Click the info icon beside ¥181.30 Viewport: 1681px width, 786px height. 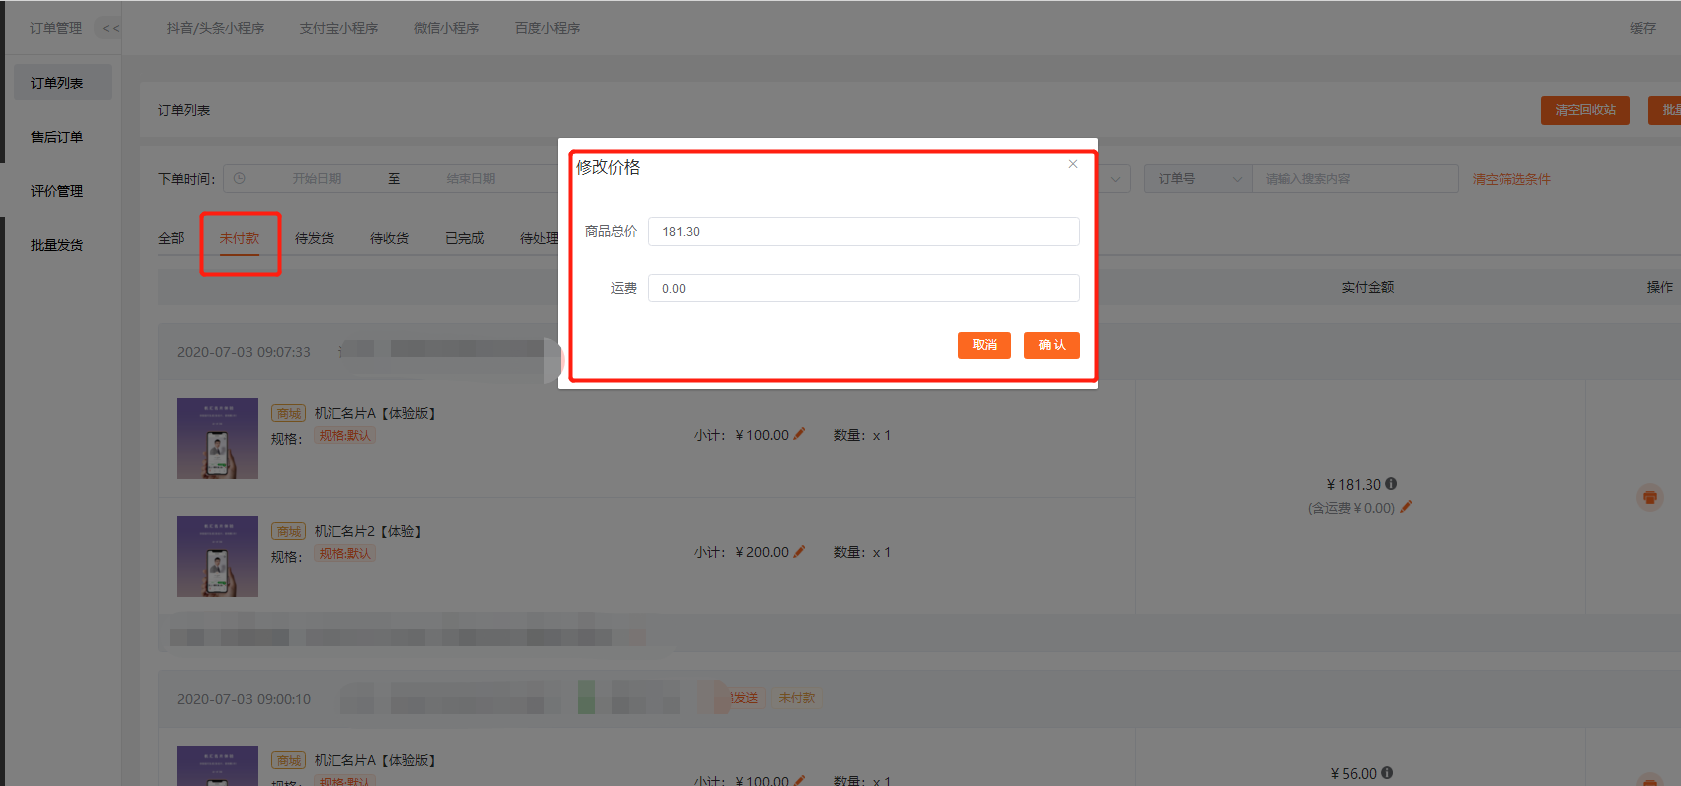[1391, 484]
